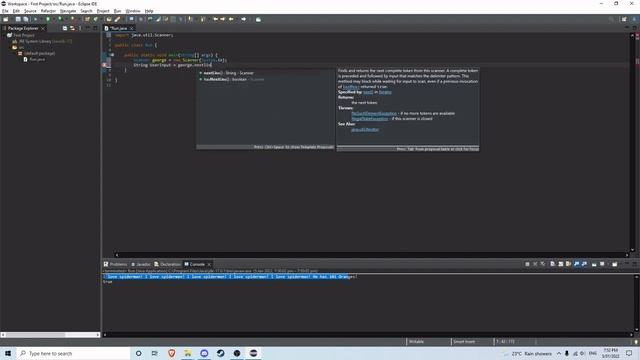Click the Forward navigation arrow in toolbar
The width and height of the screenshot is (640, 360).
(244, 19)
